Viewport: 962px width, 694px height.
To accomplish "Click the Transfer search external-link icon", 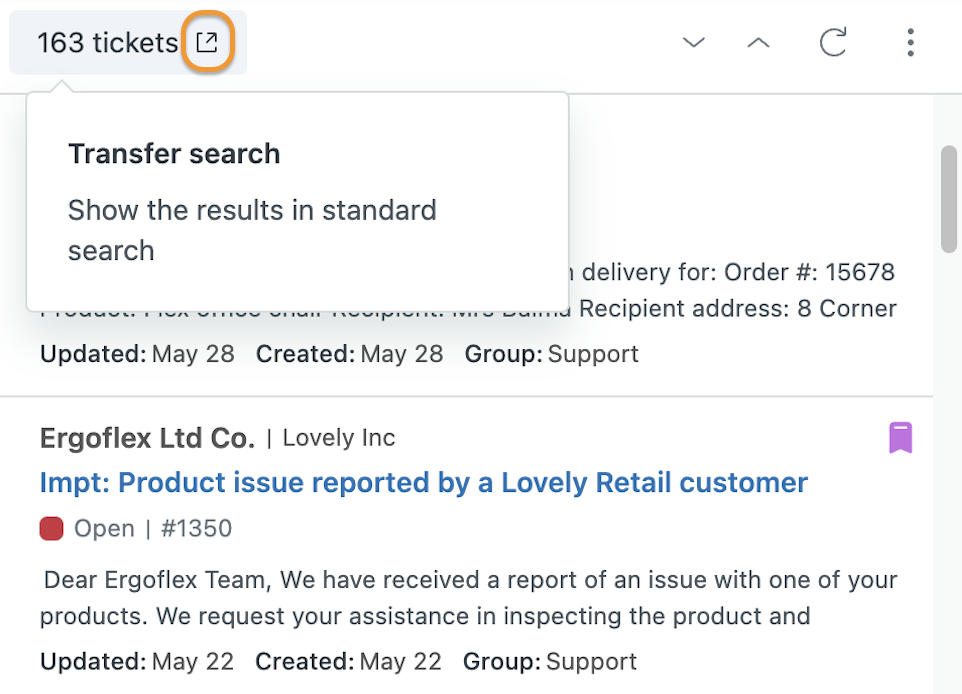I will [207, 42].
